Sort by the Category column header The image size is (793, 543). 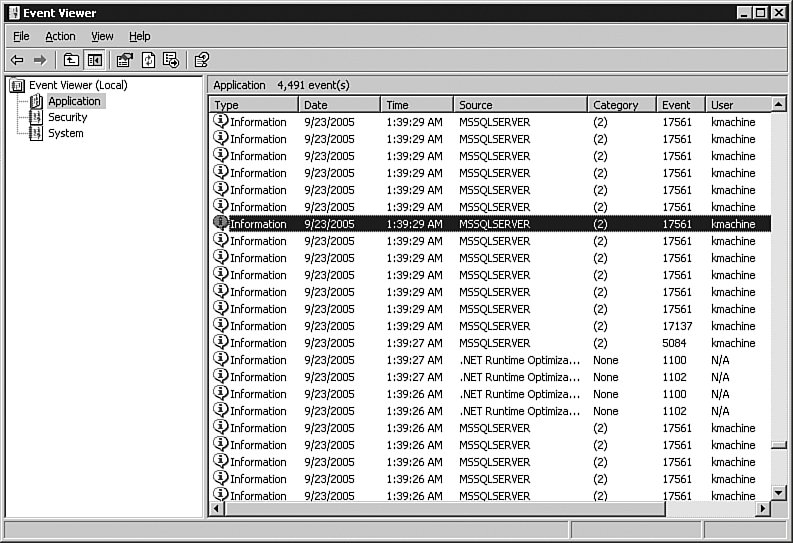point(622,105)
